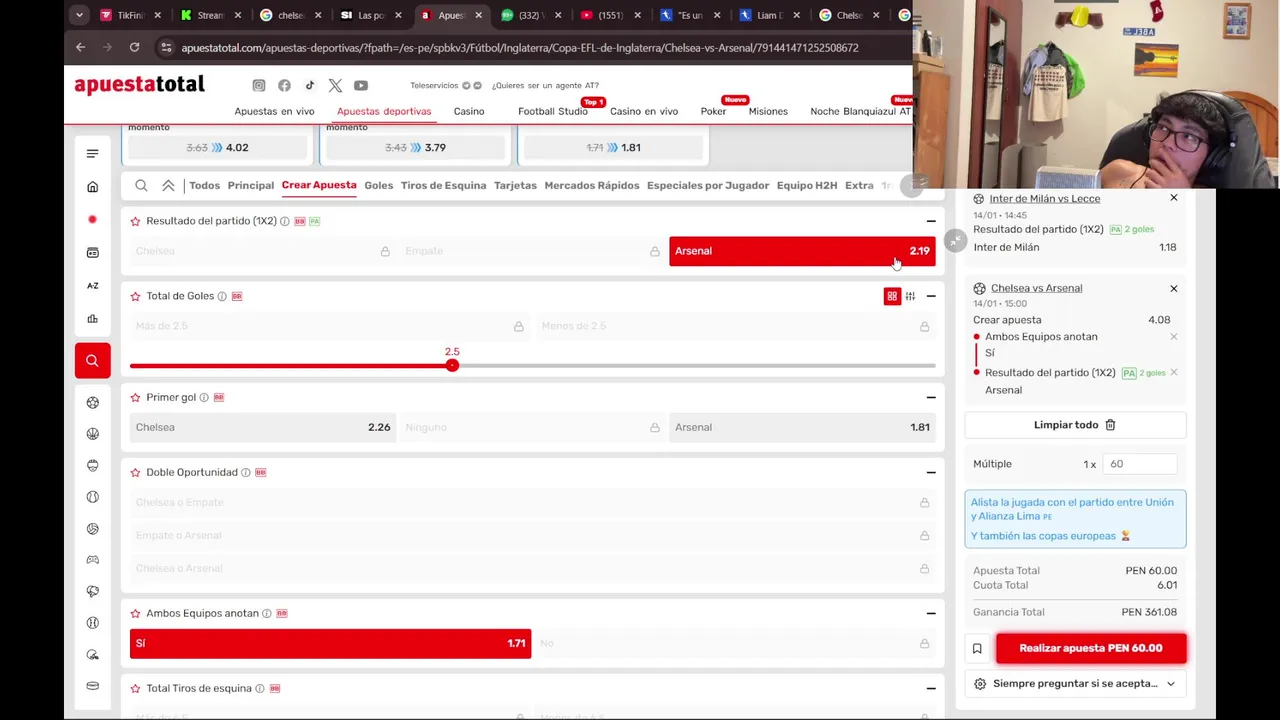This screenshot has width=1280, height=720.
Task: Reload the browser page
Action: pos(134,47)
